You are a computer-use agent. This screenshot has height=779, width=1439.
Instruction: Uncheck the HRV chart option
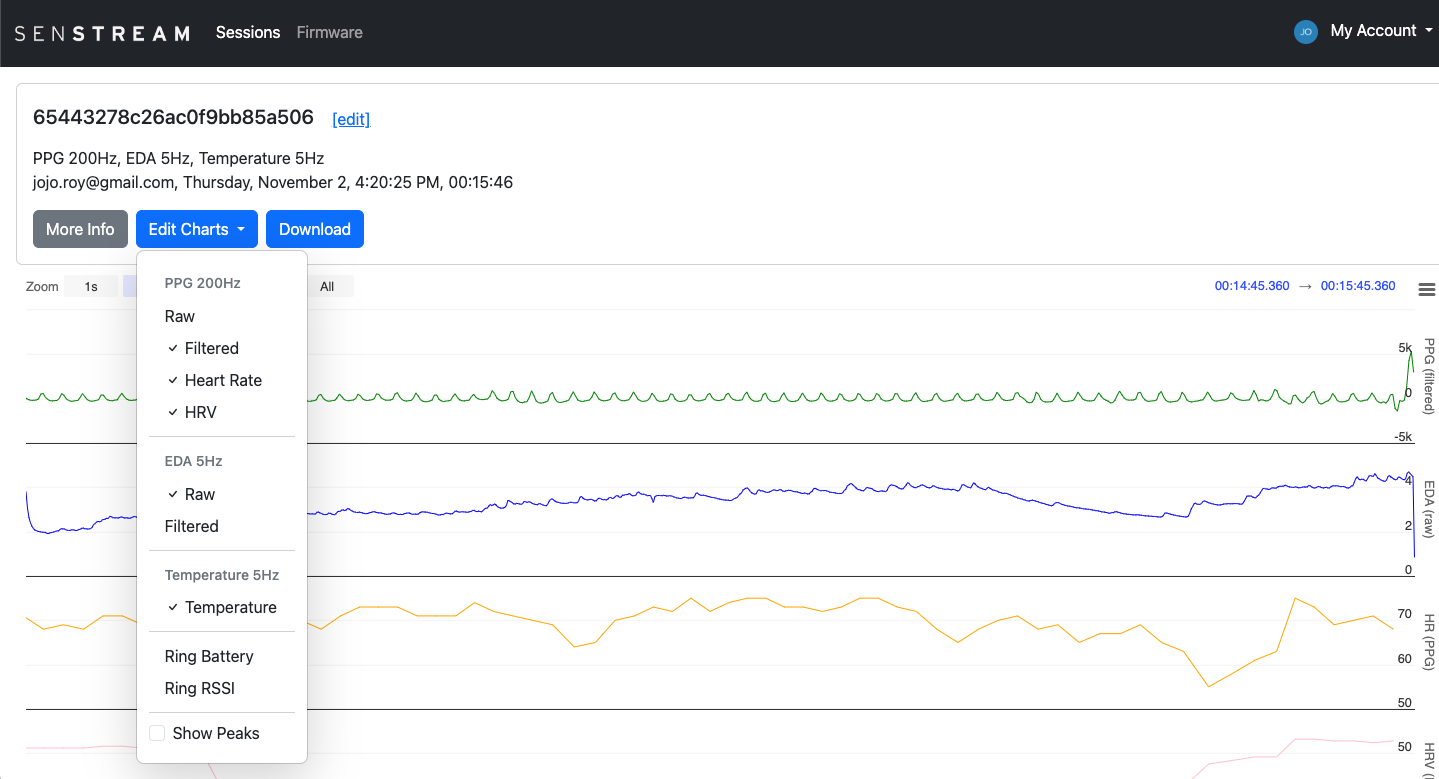pyautogui.click(x=200, y=412)
